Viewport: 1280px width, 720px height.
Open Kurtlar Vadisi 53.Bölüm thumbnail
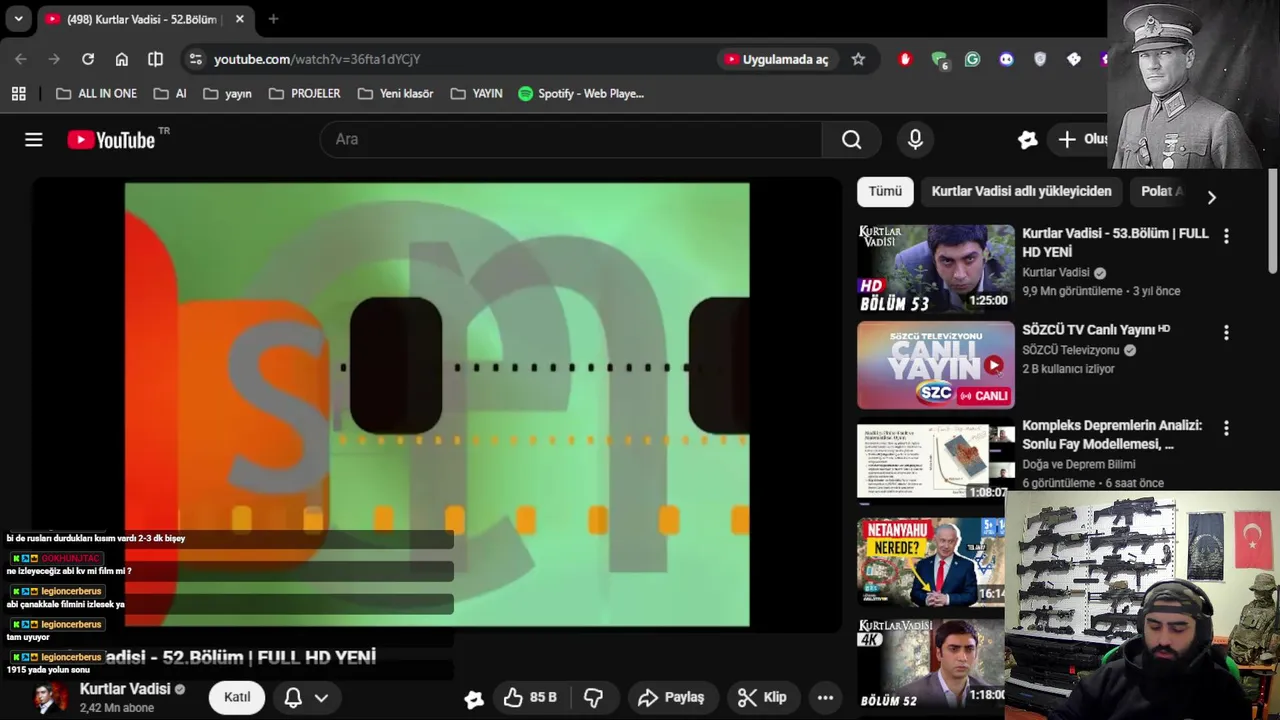[x=935, y=269]
